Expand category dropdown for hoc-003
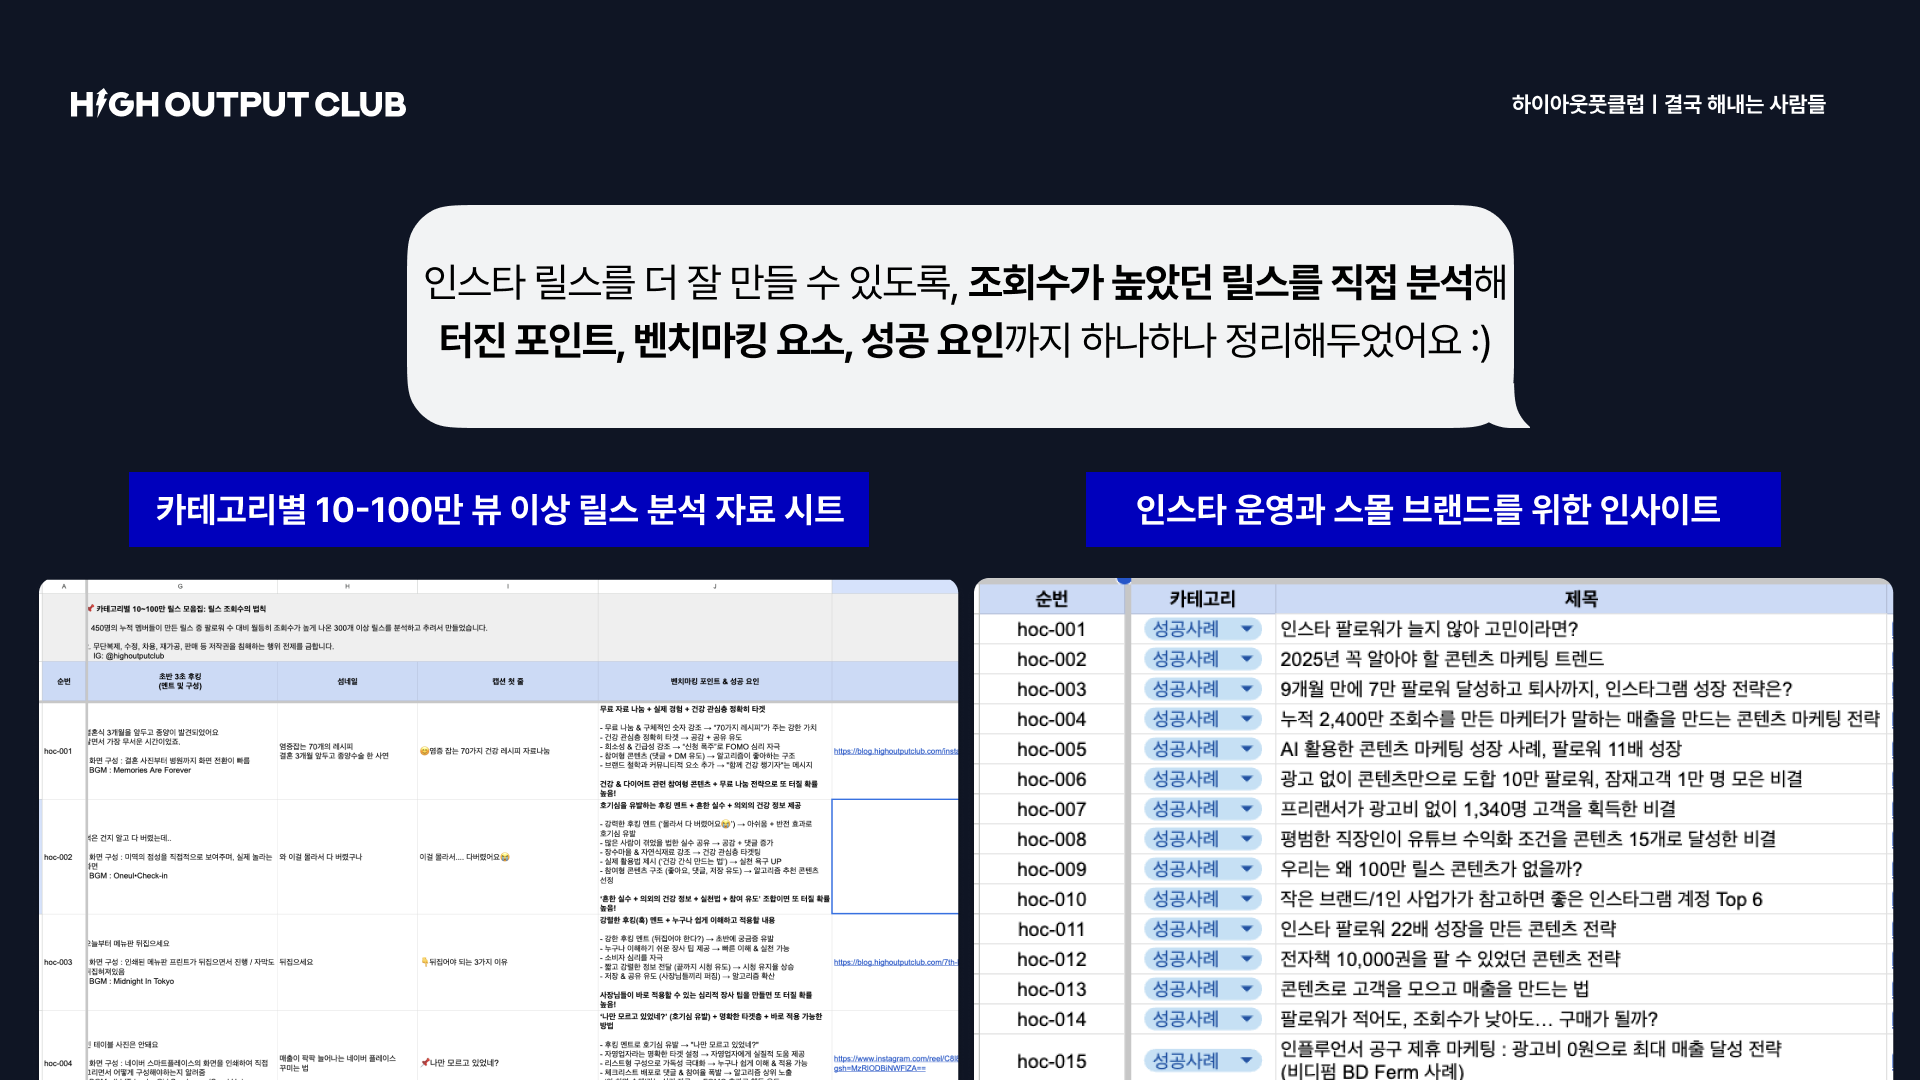 [x=1247, y=689]
